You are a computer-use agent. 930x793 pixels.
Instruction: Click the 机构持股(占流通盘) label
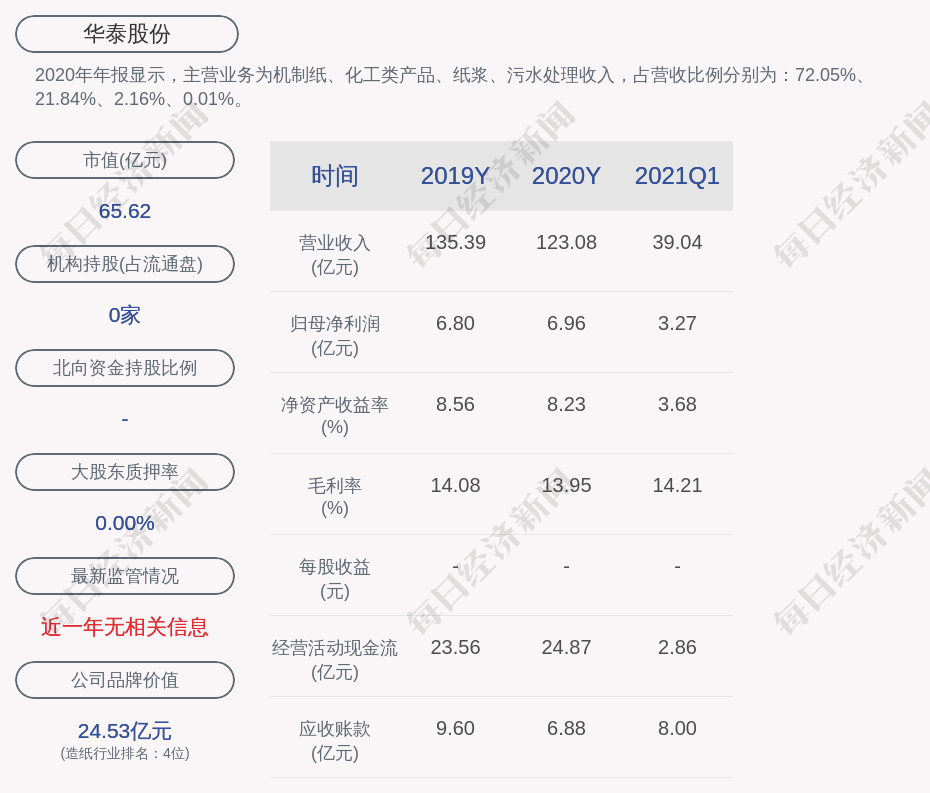point(125,264)
